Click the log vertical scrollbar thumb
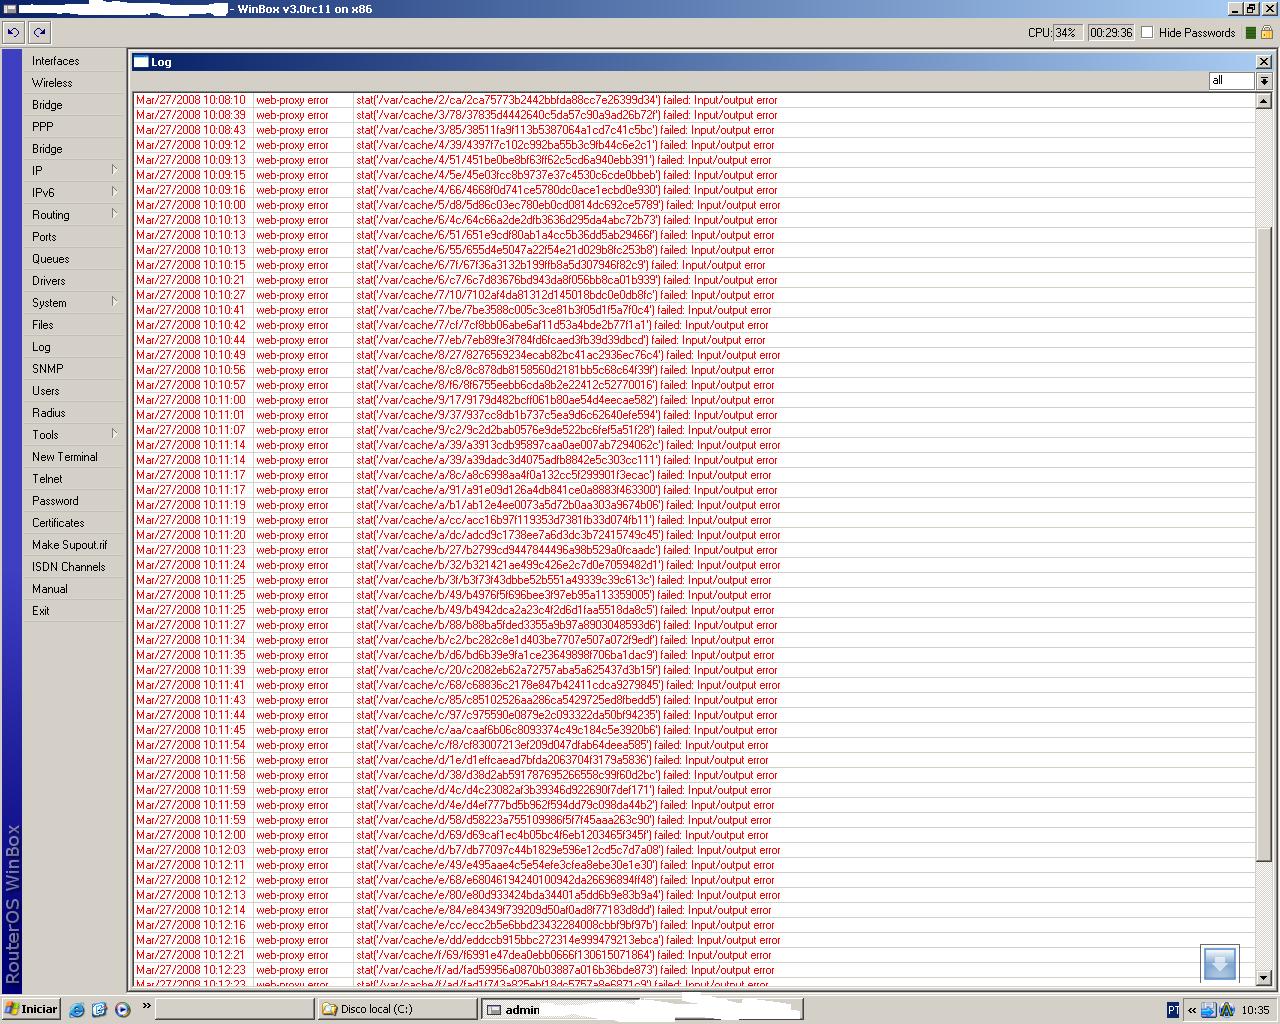This screenshot has width=1280, height=1024. click(1264, 543)
